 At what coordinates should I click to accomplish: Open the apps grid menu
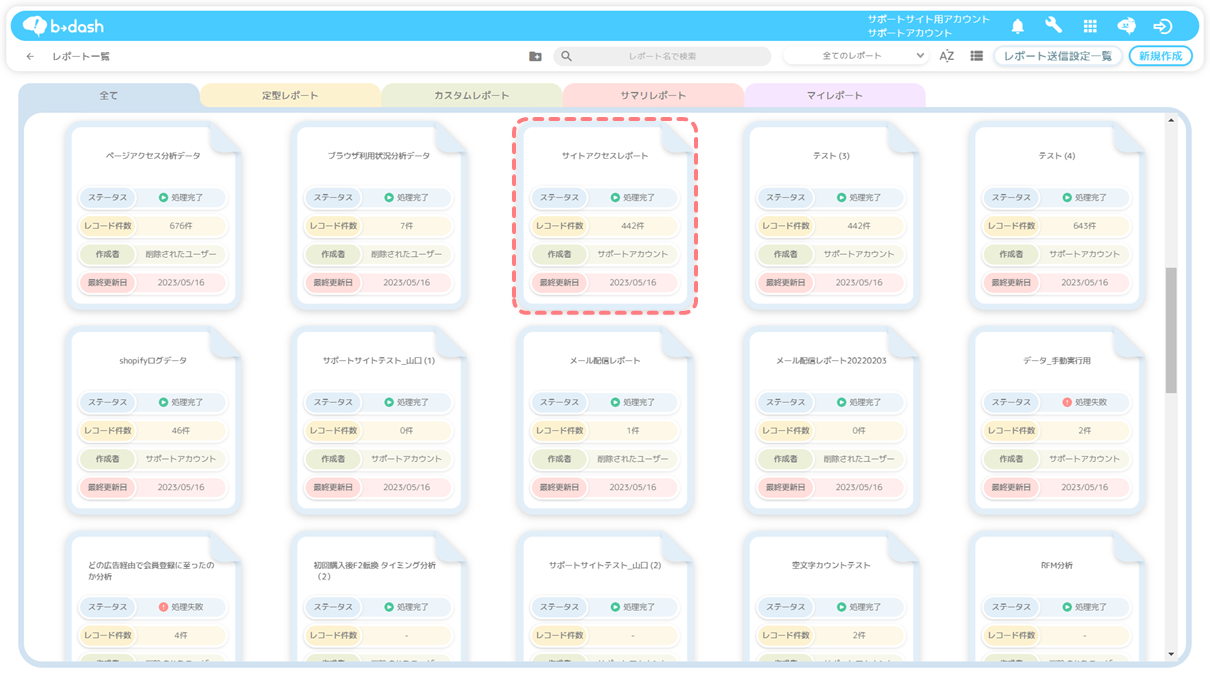(1090, 26)
